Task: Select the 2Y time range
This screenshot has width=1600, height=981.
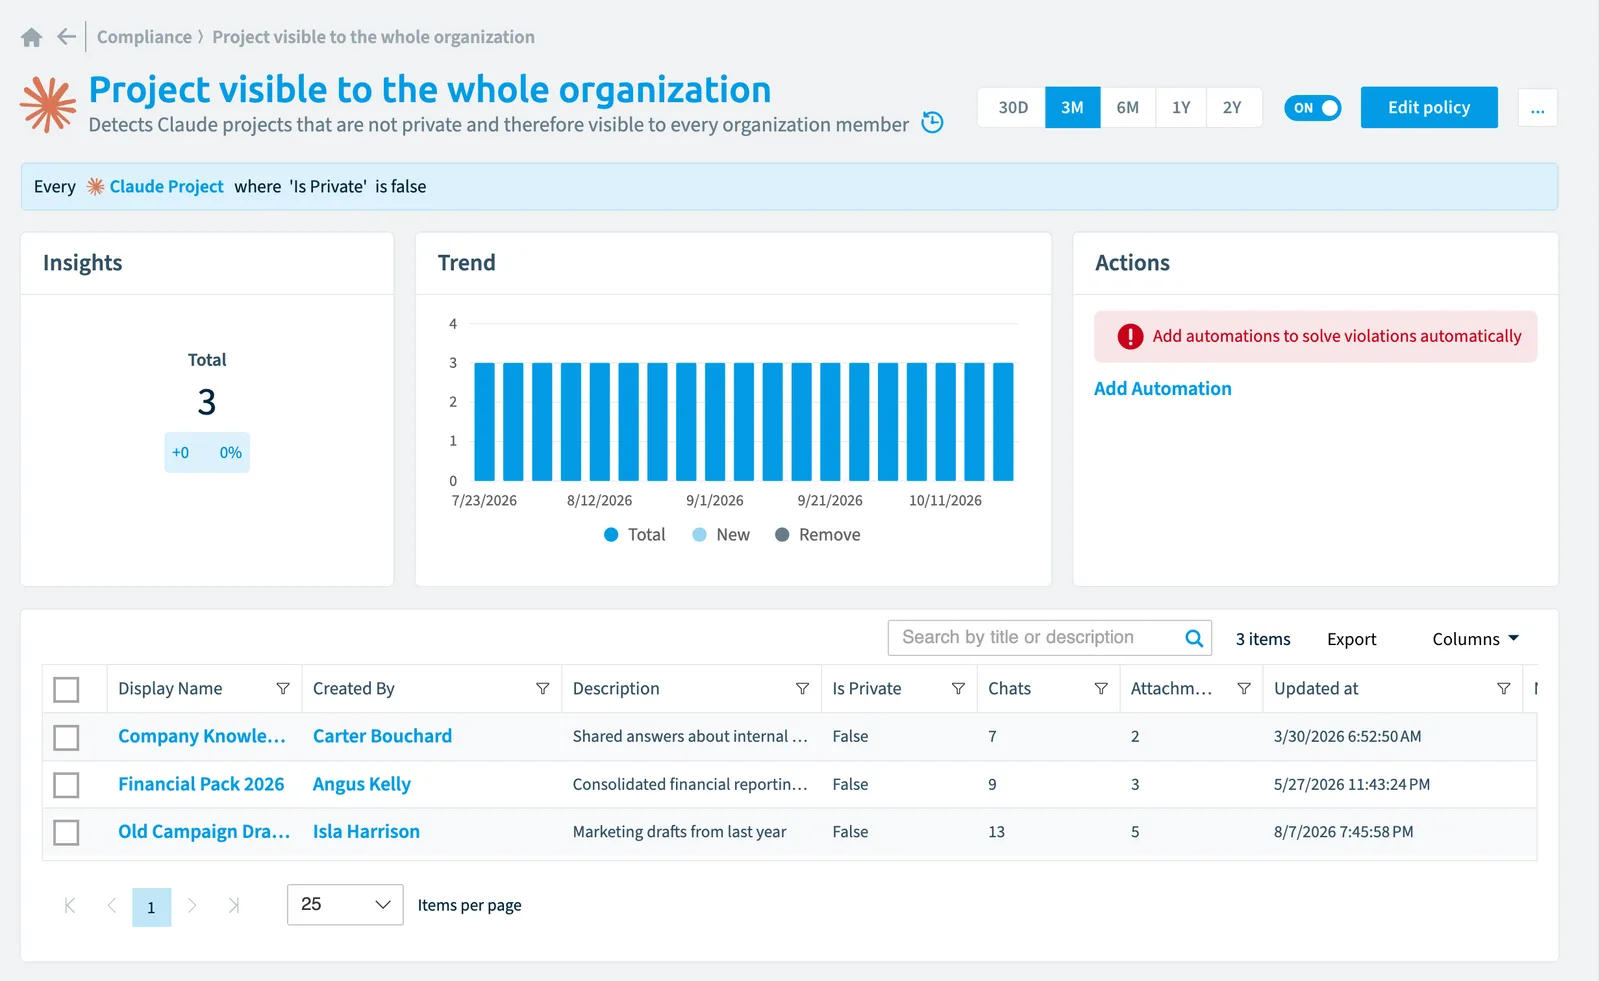Action: coord(1233,108)
